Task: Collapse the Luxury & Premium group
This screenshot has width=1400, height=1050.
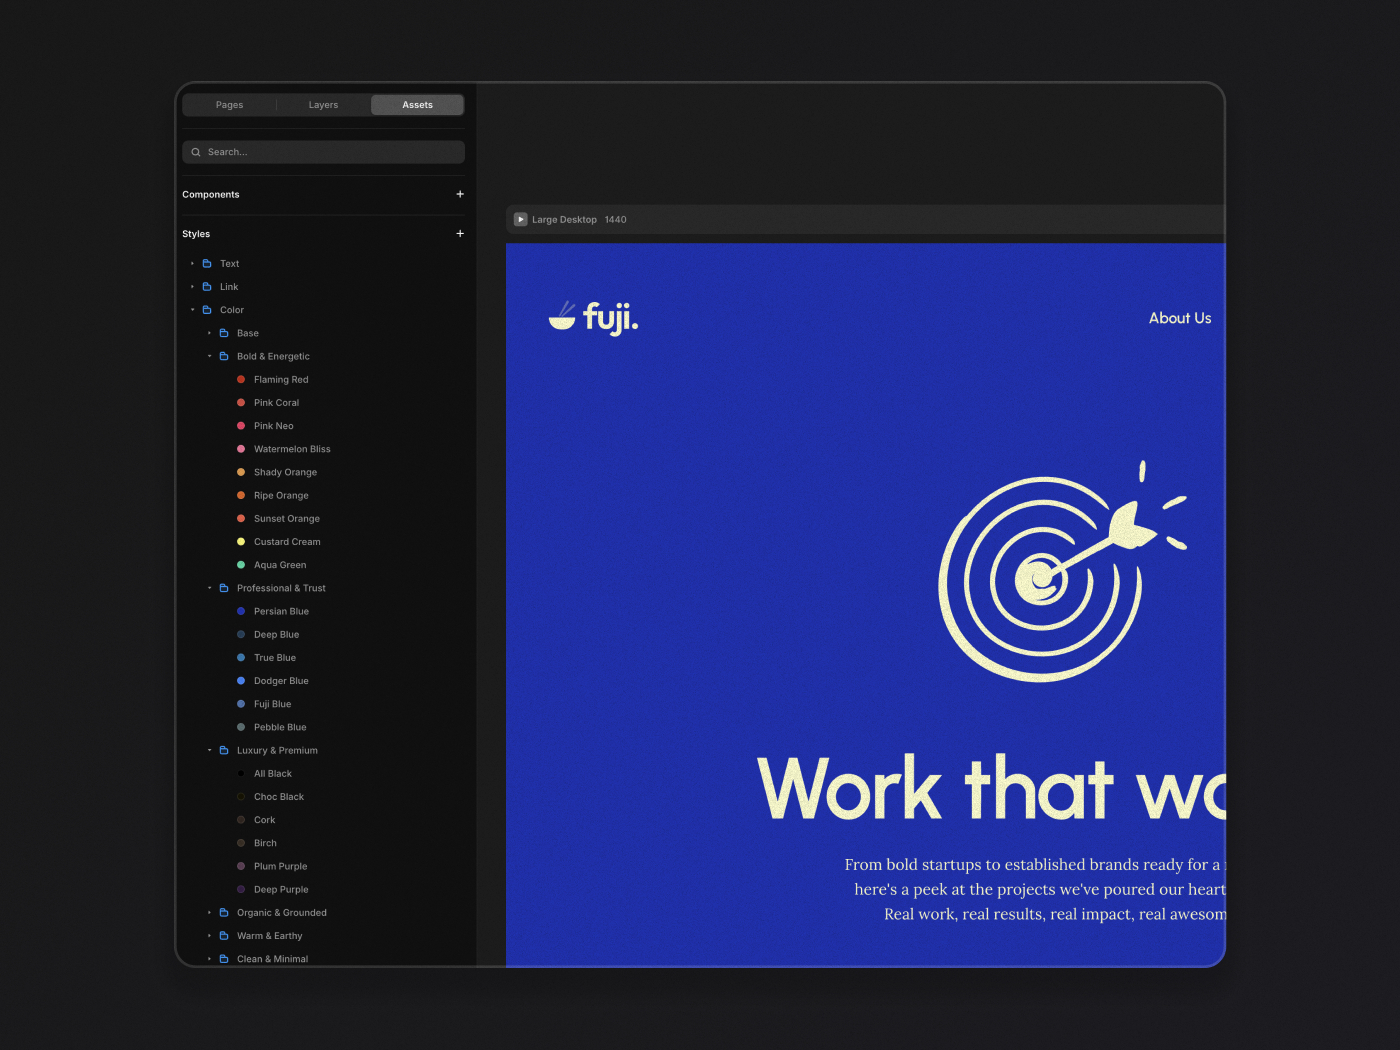Action: [x=210, y=750]
